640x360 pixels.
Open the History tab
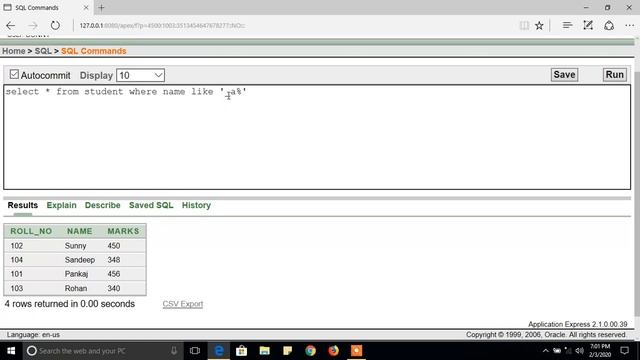click(x=196, y=205)
